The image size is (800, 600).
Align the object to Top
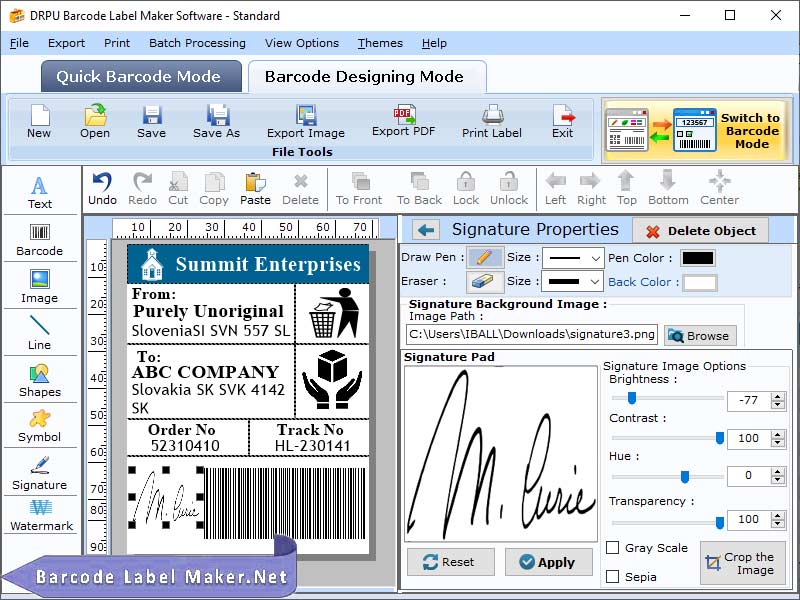[627, 189]
